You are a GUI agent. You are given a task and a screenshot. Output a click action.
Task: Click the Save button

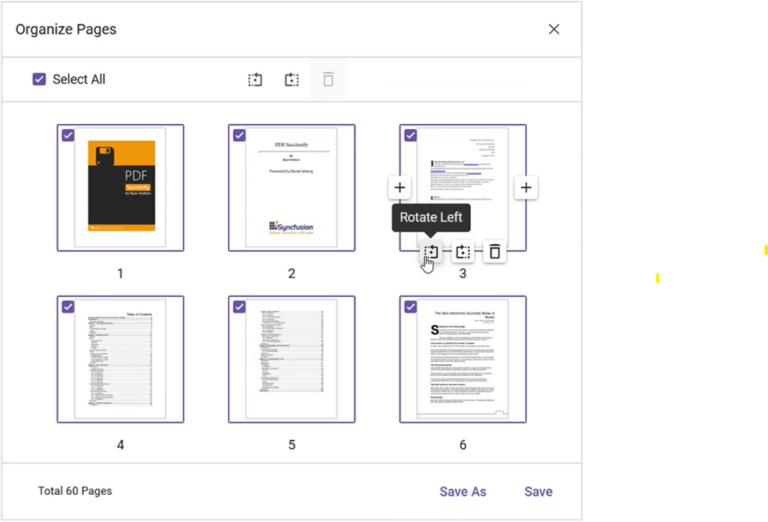click(x=538, y=492)
